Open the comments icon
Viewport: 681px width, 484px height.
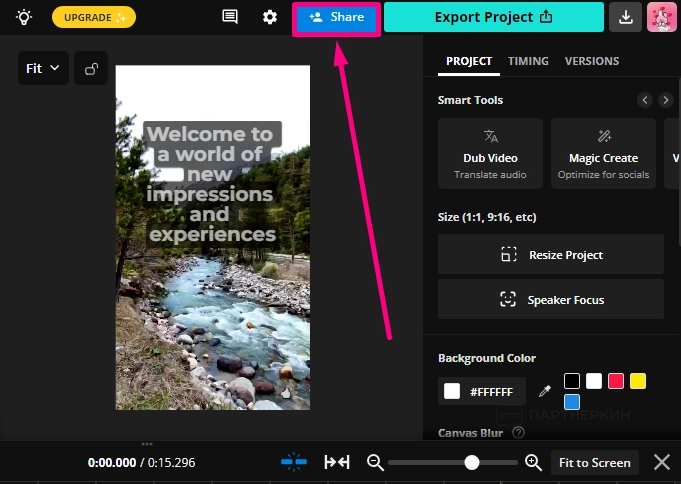(230, 17)
